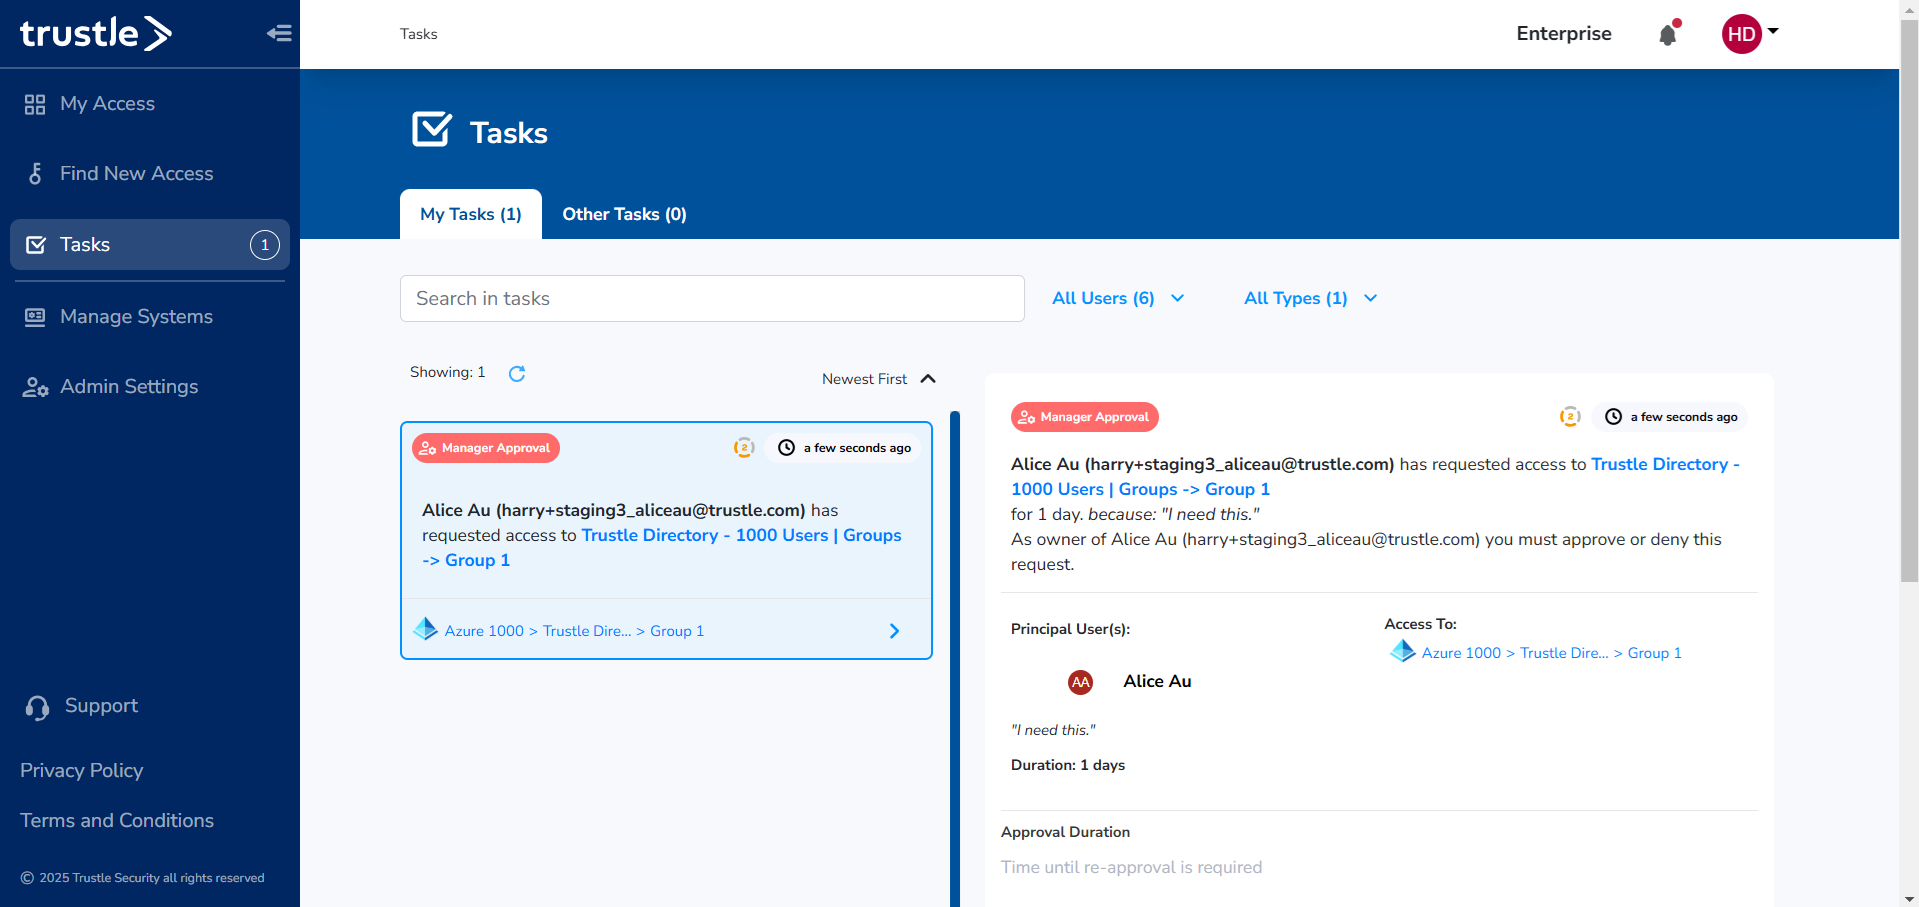The width and height of the screenshot is (1919, 907).
Task: Open the Azure 1000 breadcrumb under Access To
Action: click(x=1461, y=653)
